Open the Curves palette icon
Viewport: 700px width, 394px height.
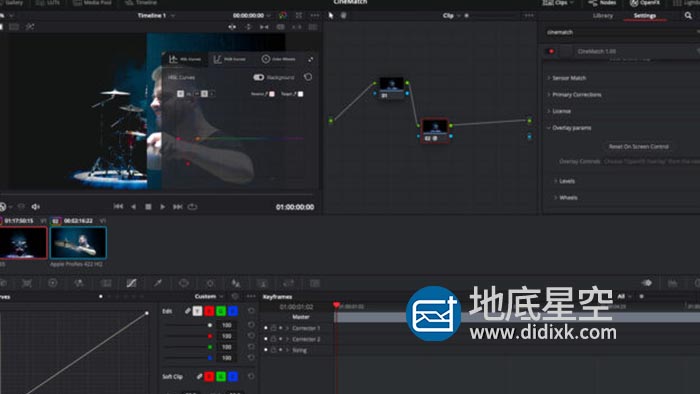(131, 283)
